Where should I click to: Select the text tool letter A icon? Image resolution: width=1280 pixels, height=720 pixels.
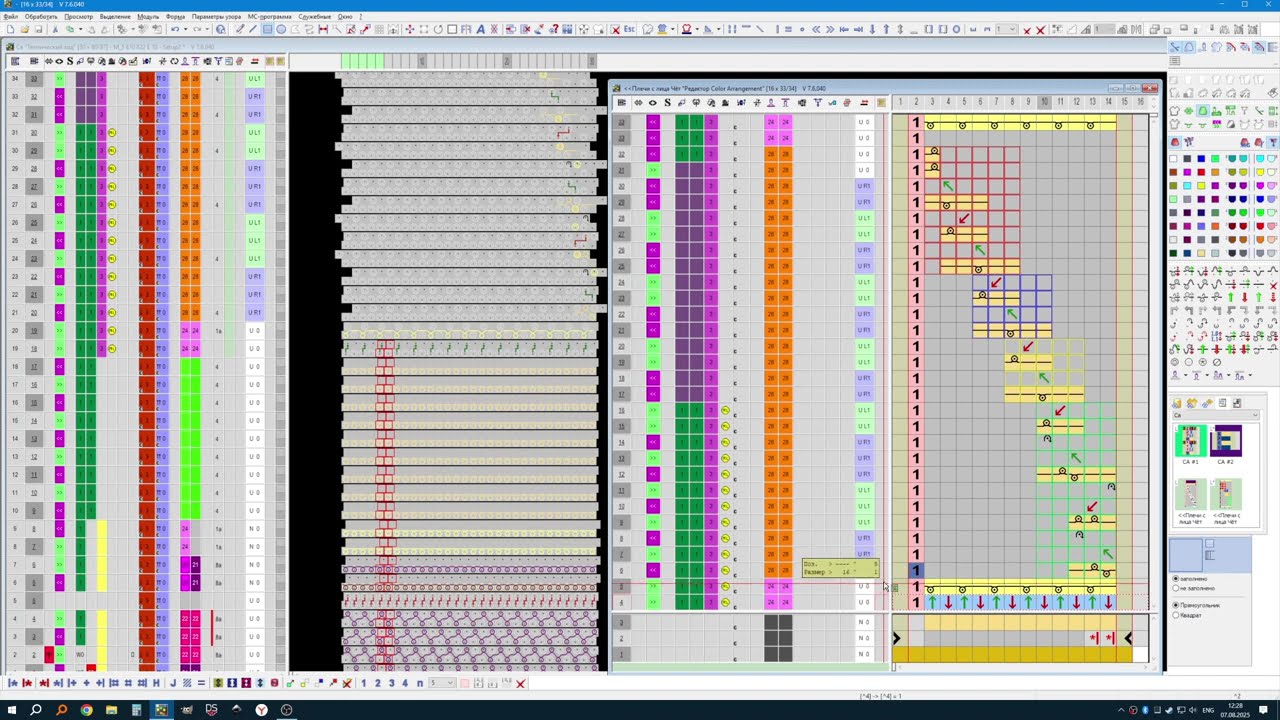tap(481, 29)
